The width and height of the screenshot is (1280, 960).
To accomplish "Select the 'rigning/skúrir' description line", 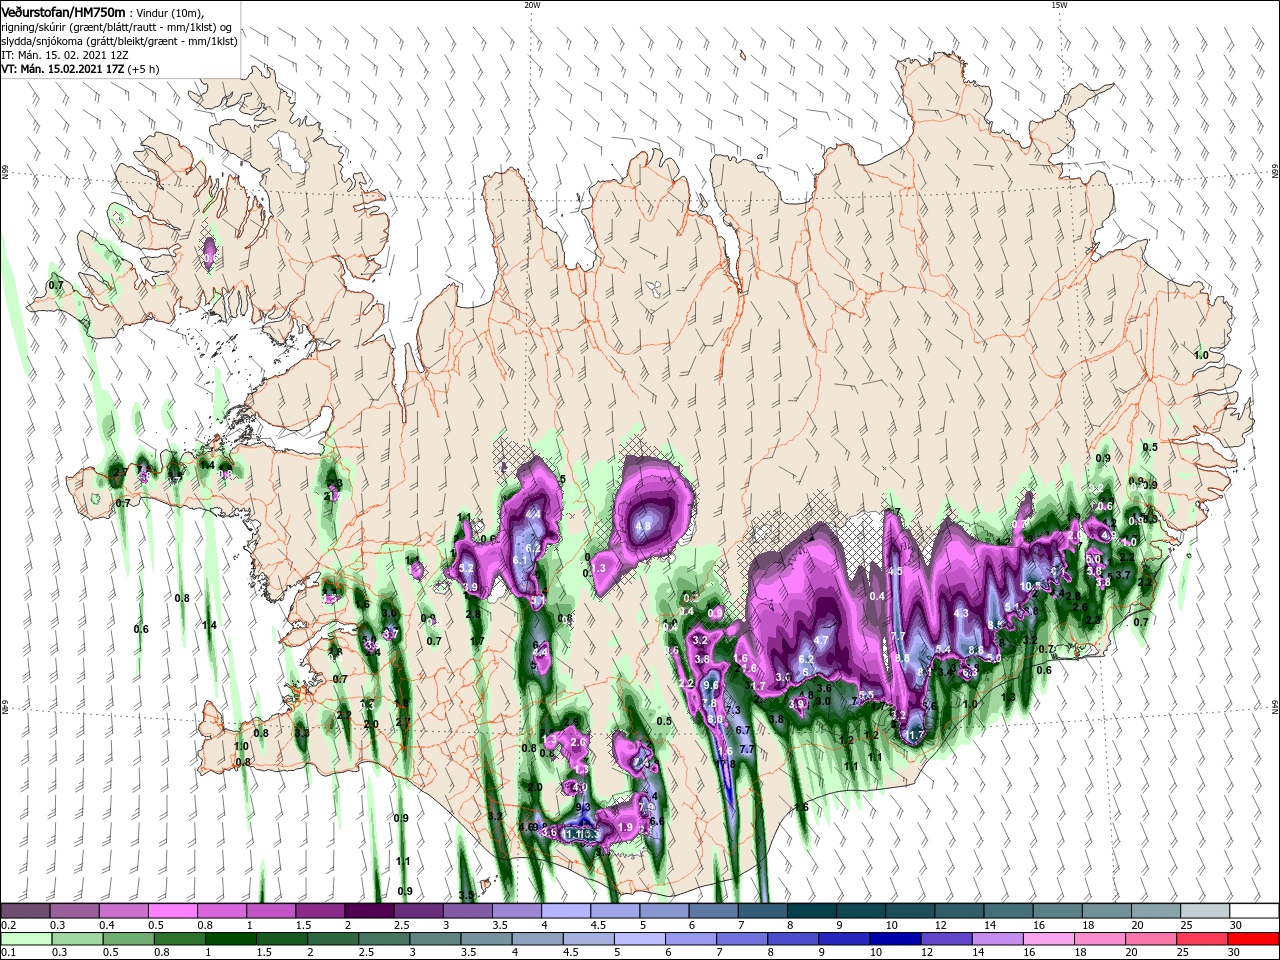I will coord(117,27).
